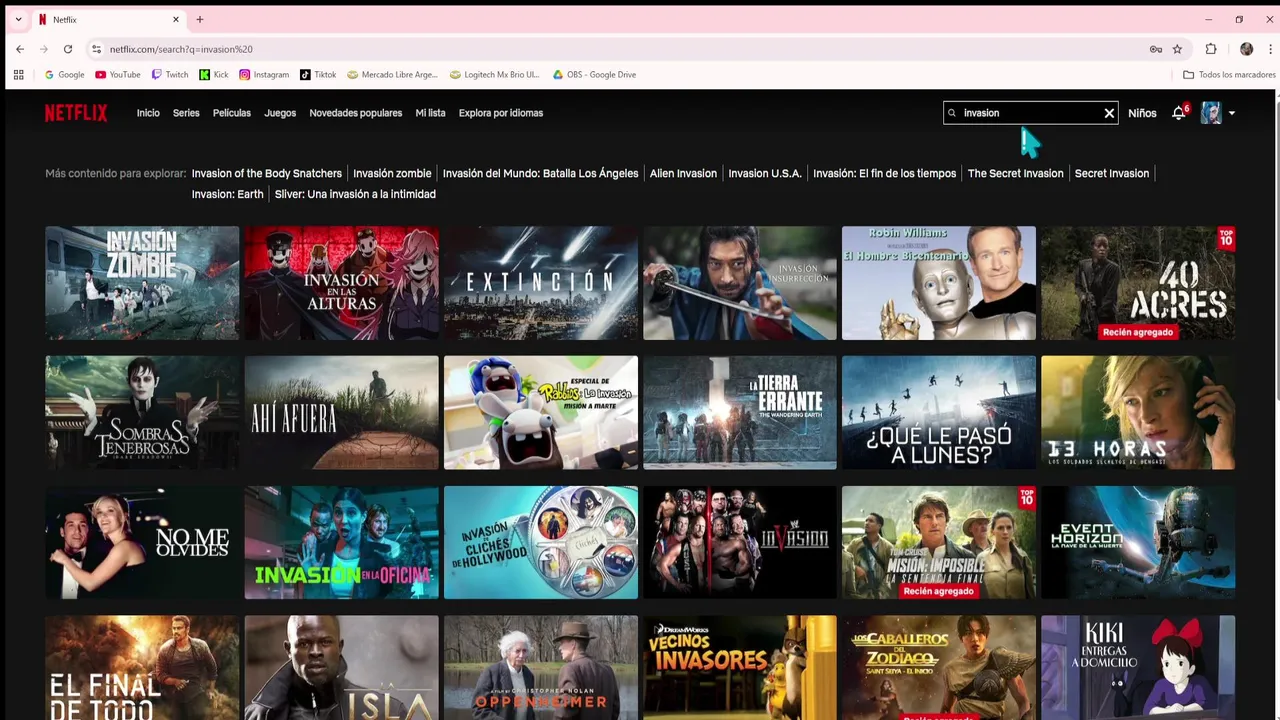Image resolution: width=1280 pixels, height=720 pixels.
Task: Open the Chrome three-dot menu
Action: [1270, 49]
